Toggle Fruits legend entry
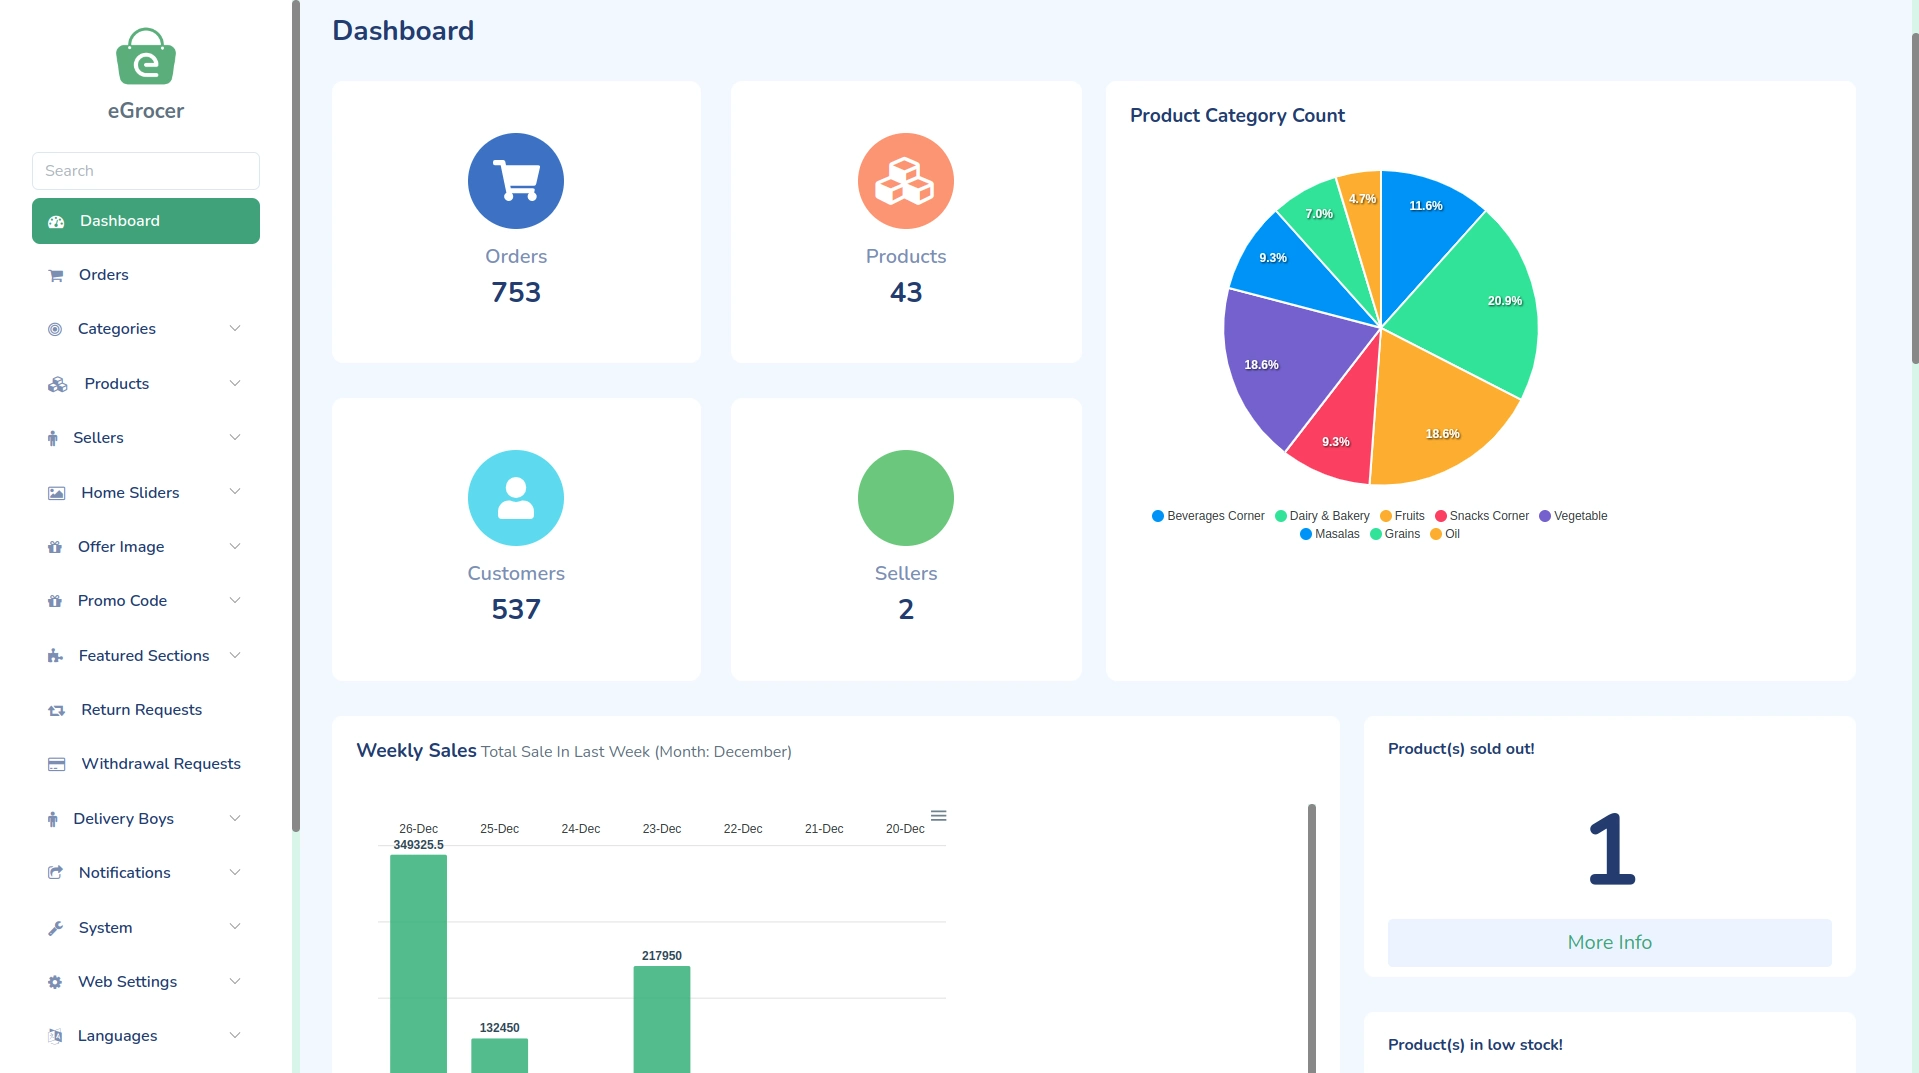 [1402, 516]
